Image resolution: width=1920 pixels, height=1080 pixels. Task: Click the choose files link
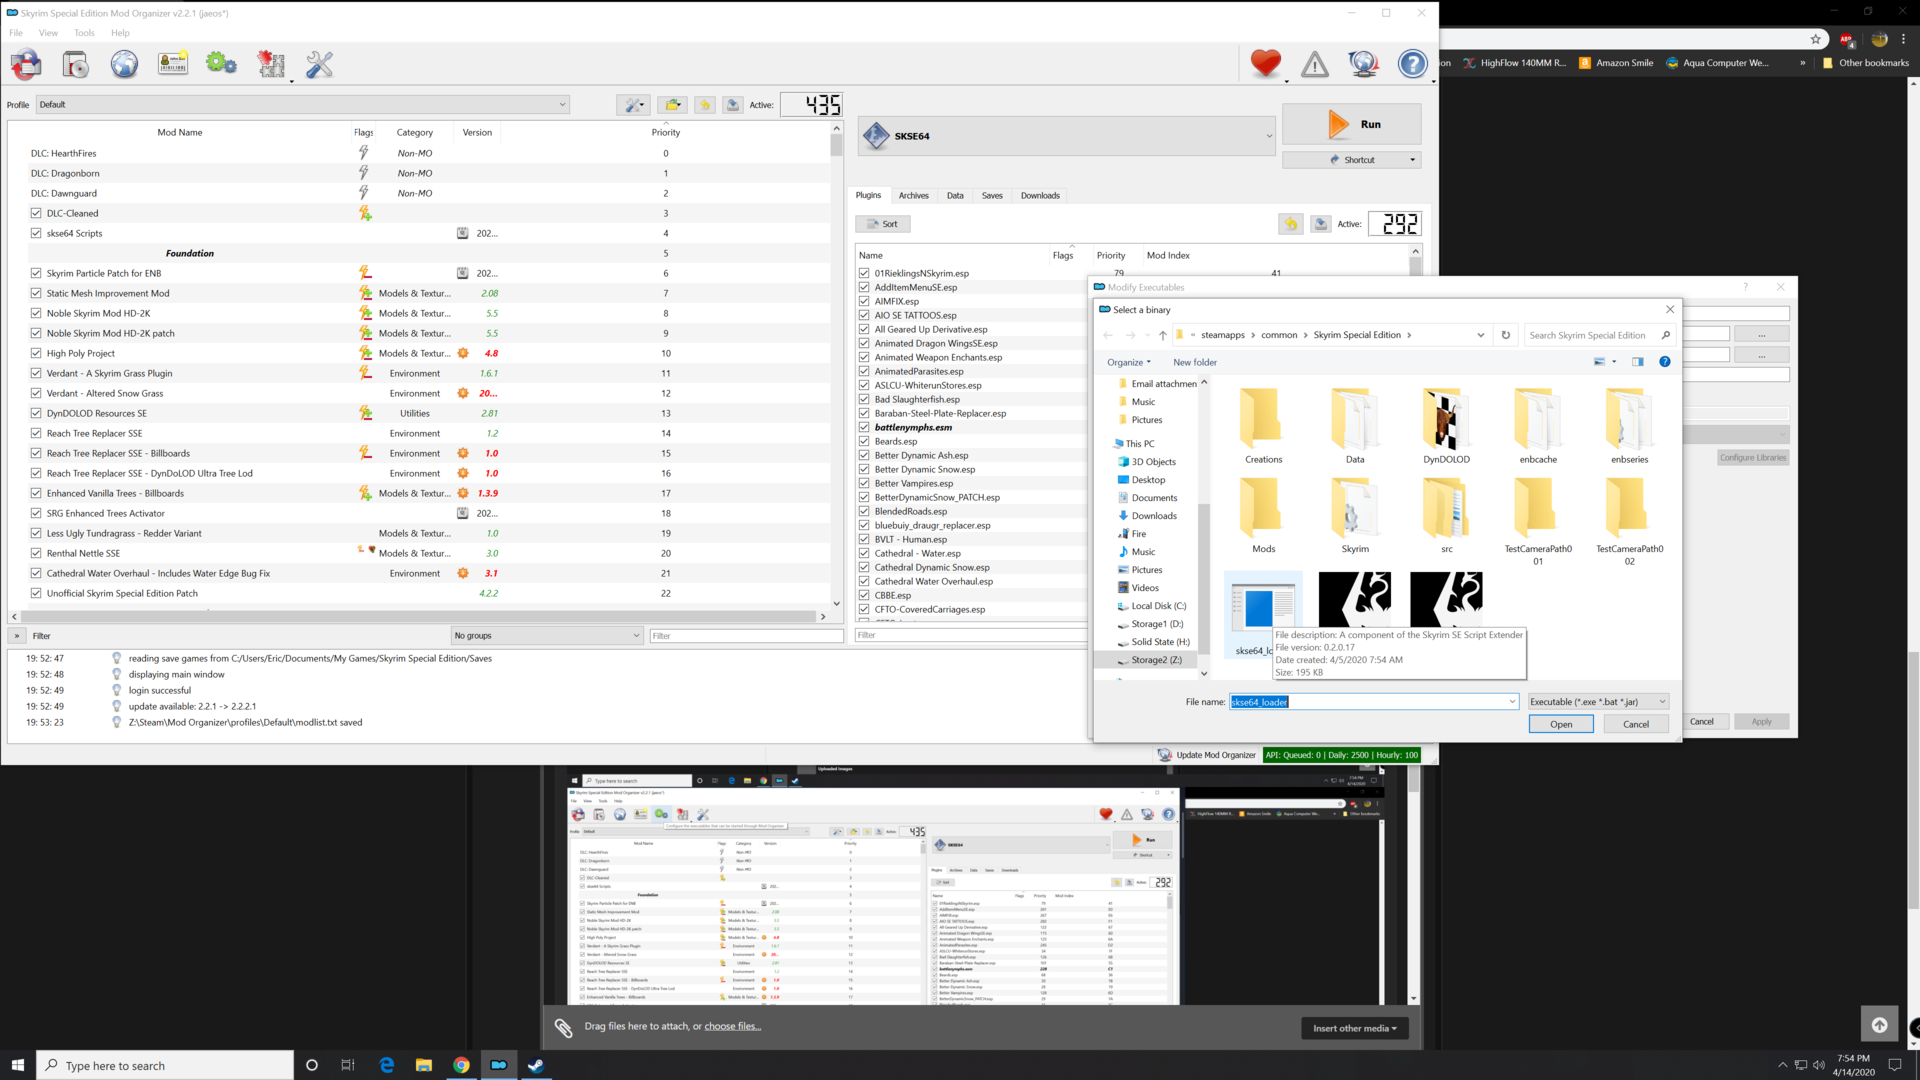tap(732, 1026)
